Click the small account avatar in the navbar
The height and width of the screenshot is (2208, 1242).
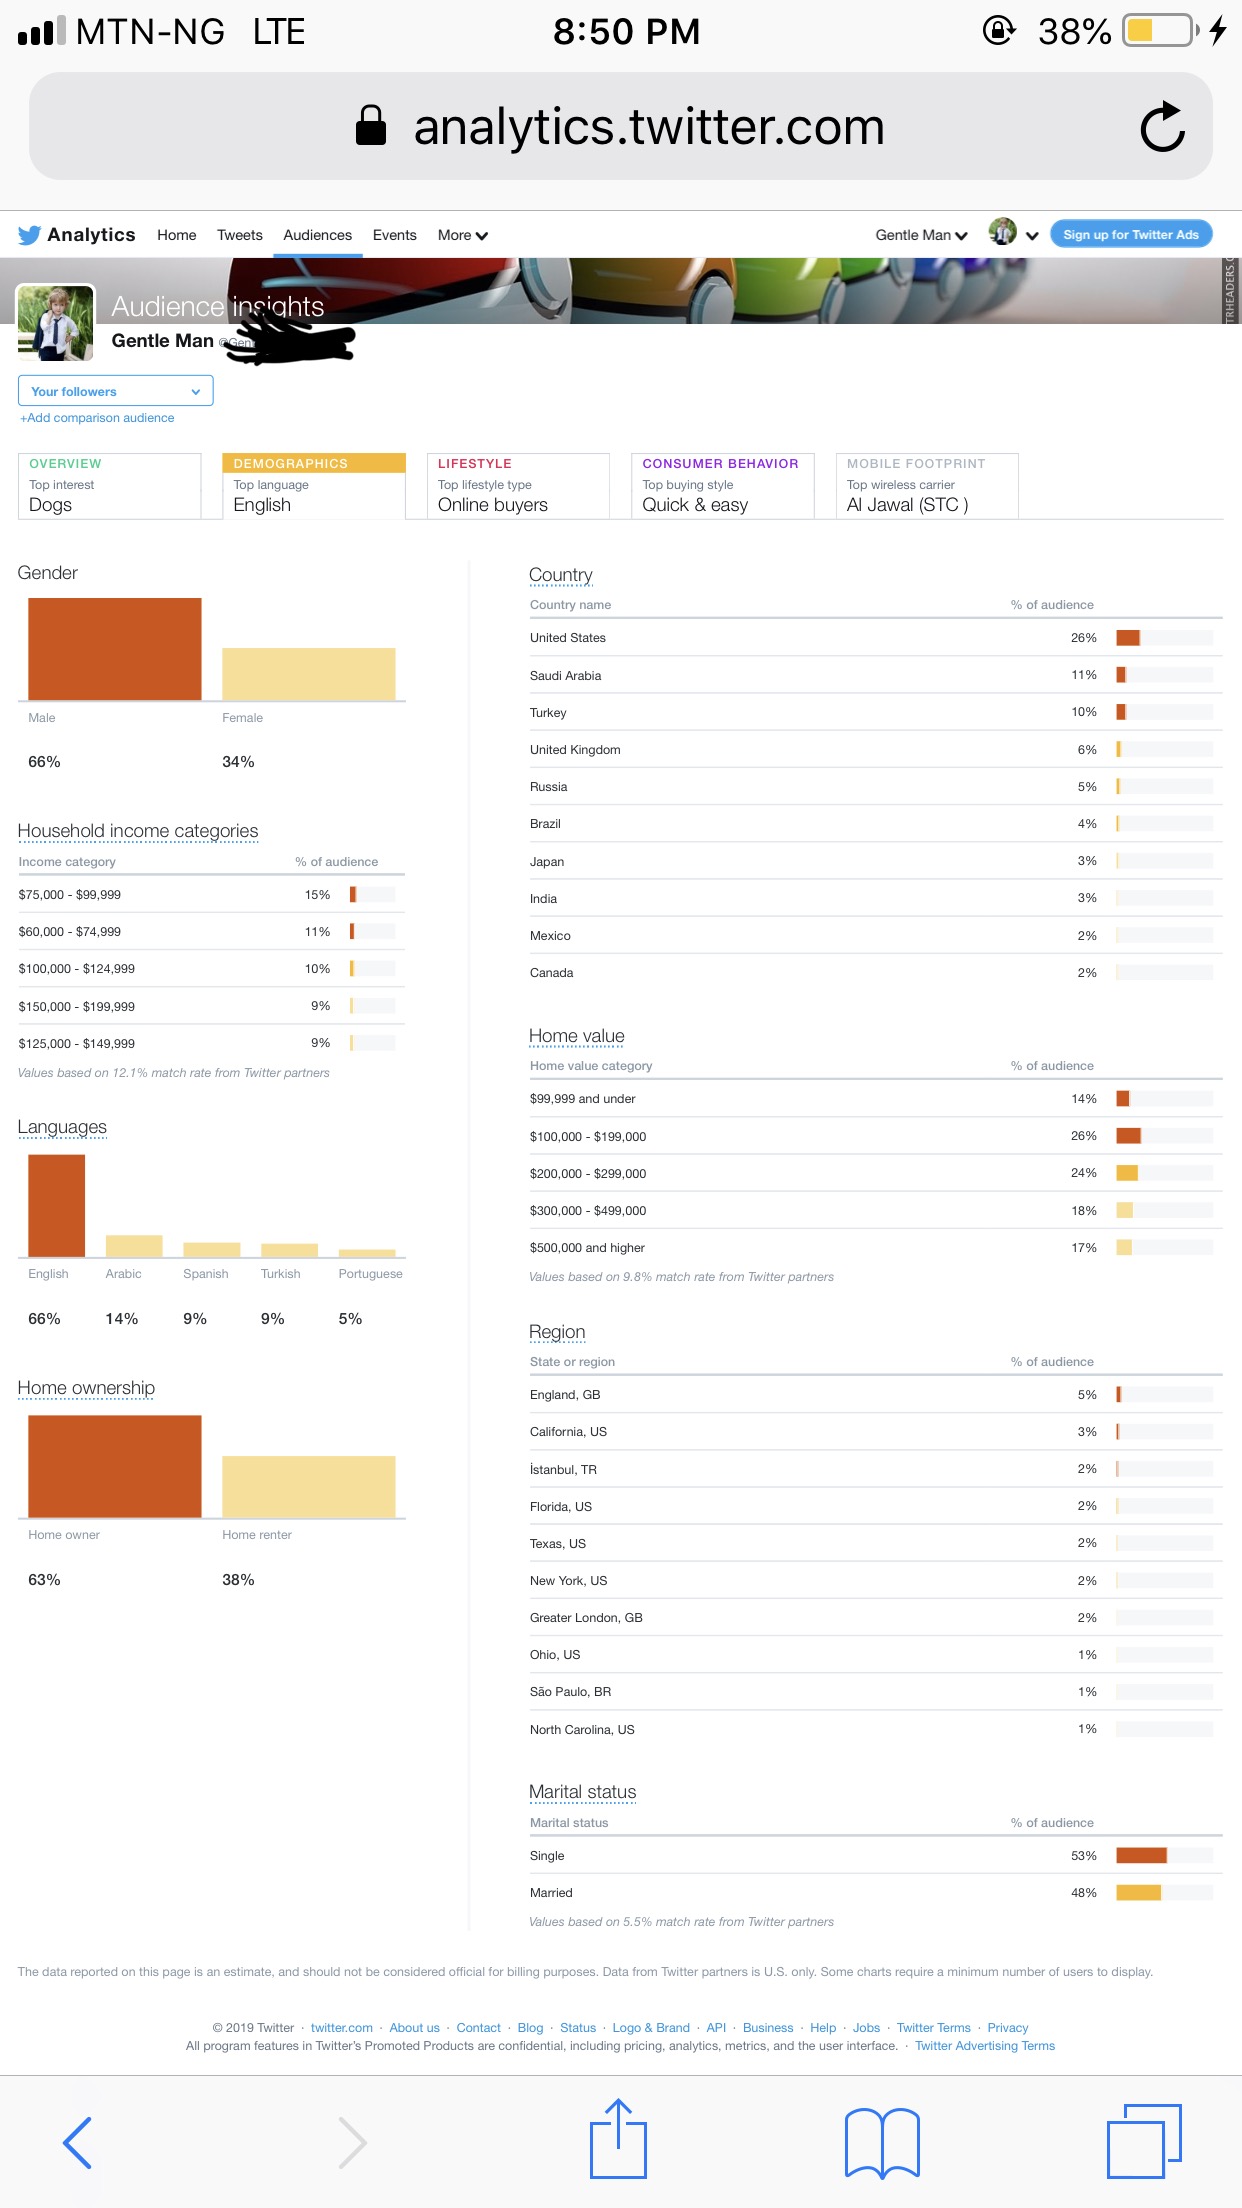[1002, 232]
